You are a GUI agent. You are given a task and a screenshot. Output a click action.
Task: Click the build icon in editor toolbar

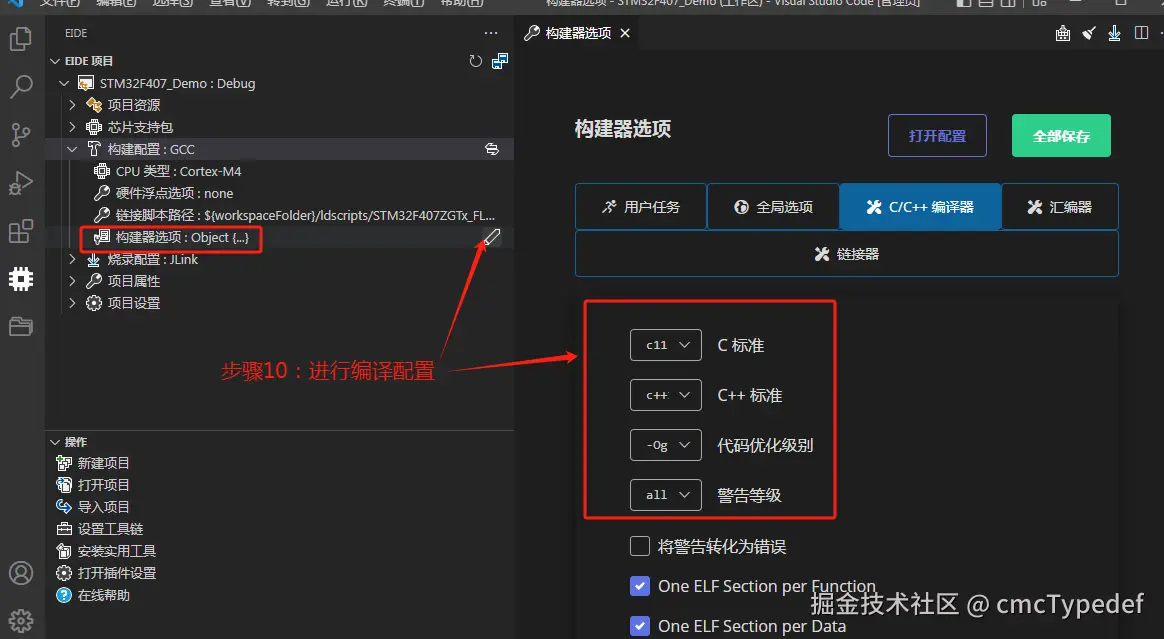pos(1063,33)
